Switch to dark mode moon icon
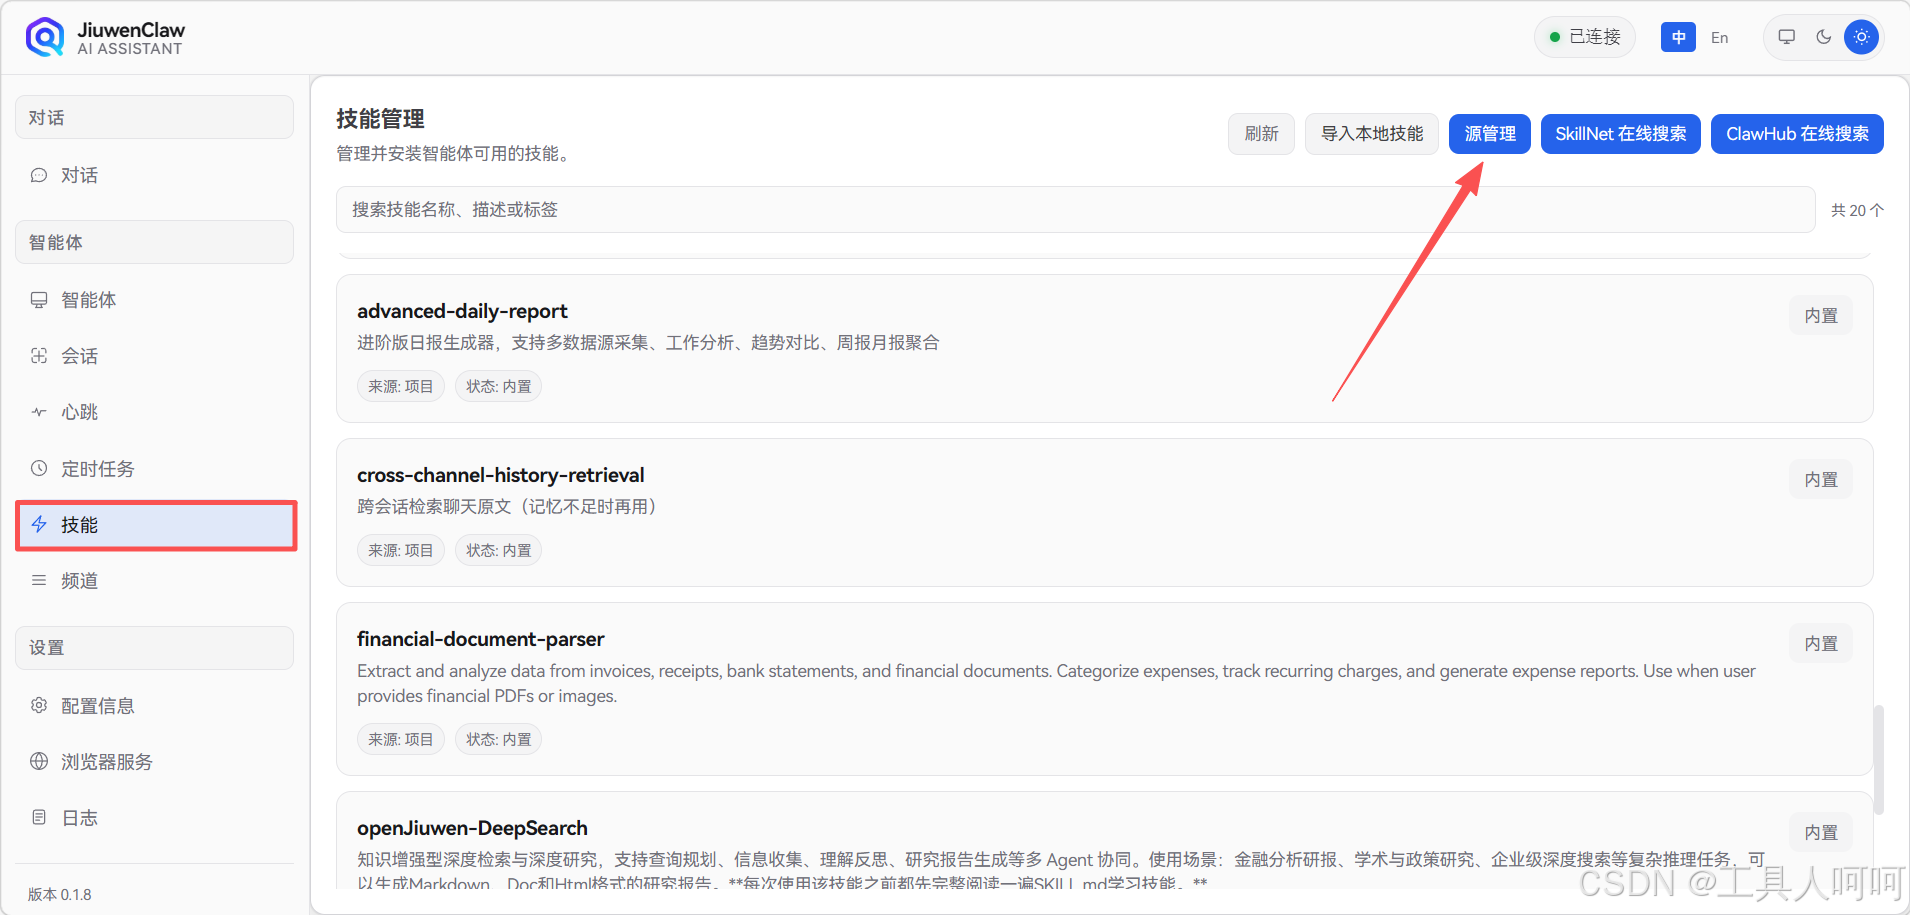The height and width of the screenshot is (915, 1910). tap(1824, 37)
